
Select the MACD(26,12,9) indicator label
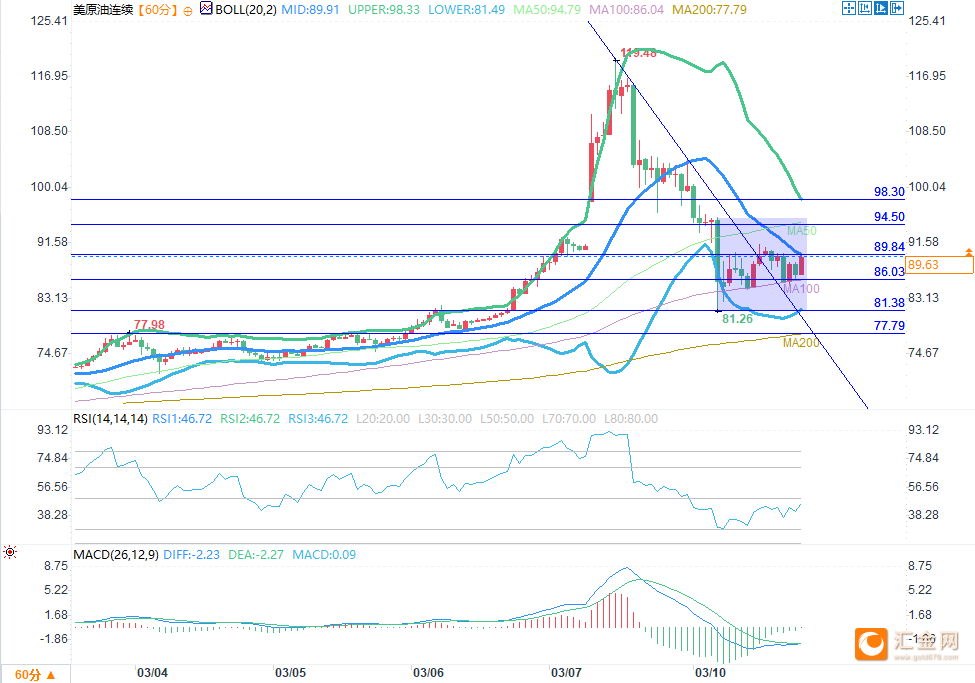coord(116,554)
